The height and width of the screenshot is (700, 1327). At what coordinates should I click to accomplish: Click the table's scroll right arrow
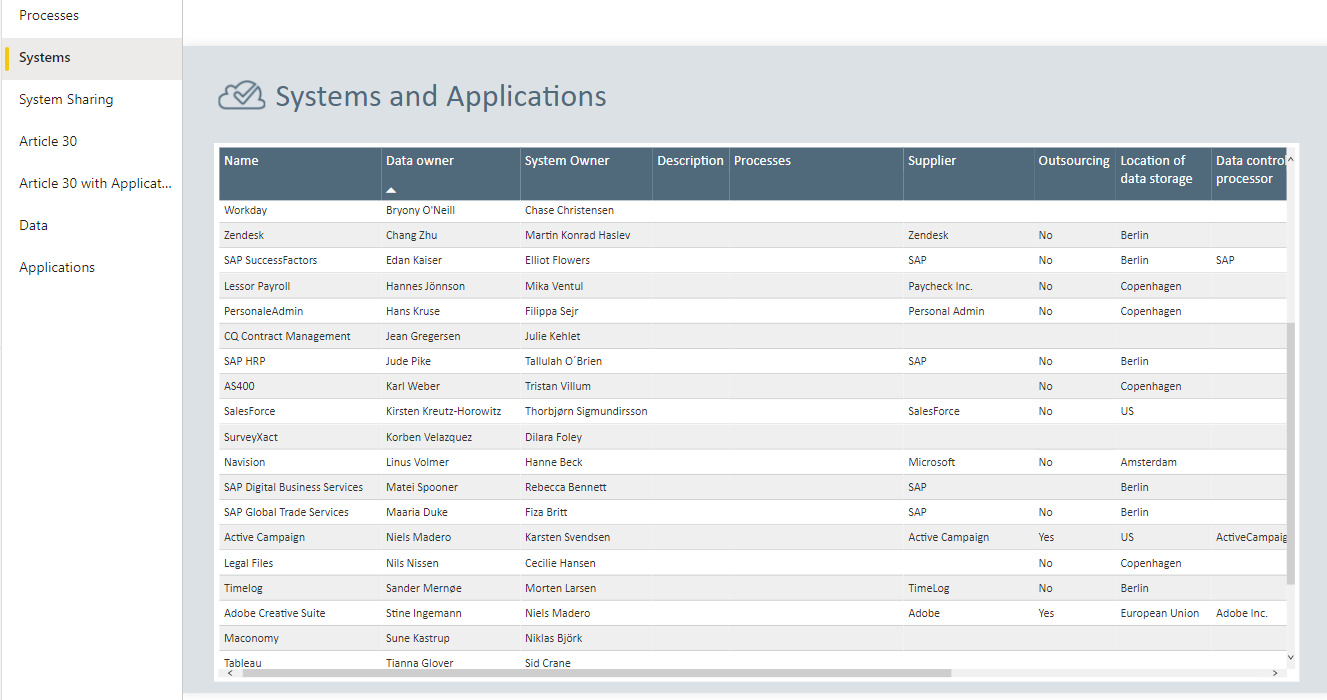(1274, 673)
